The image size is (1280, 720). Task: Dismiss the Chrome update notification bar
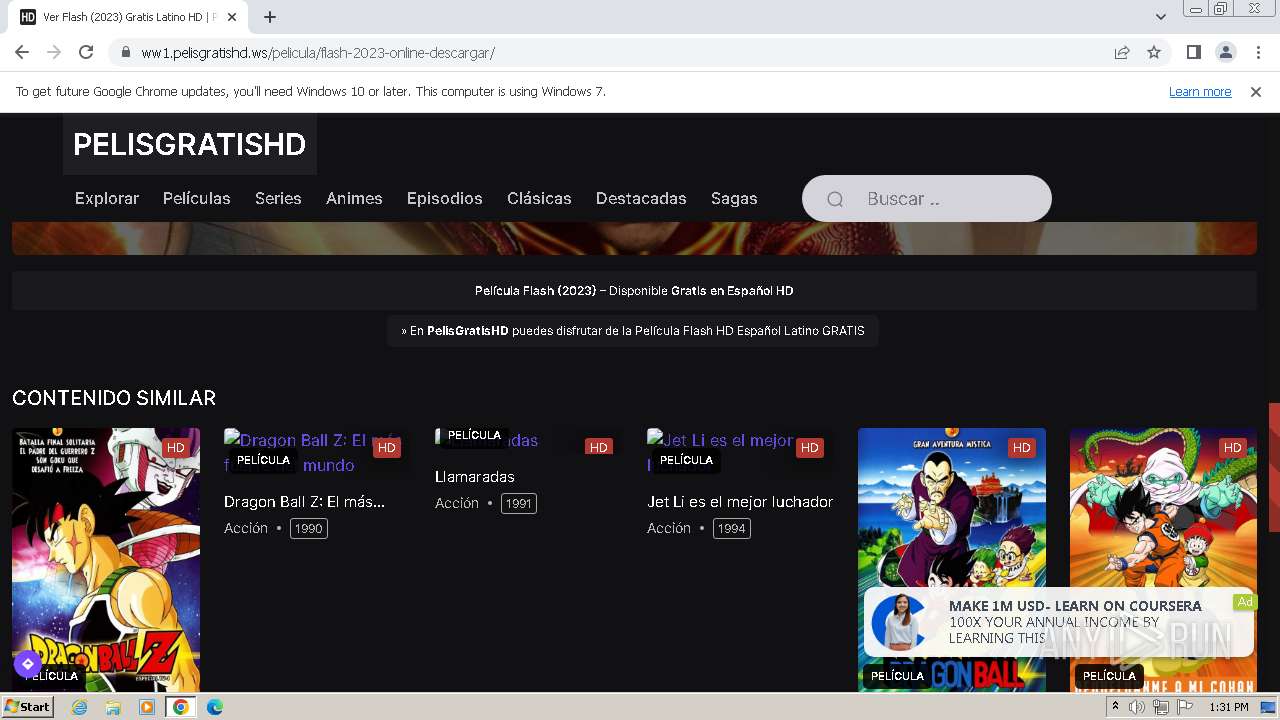(x=1256, y=91)
